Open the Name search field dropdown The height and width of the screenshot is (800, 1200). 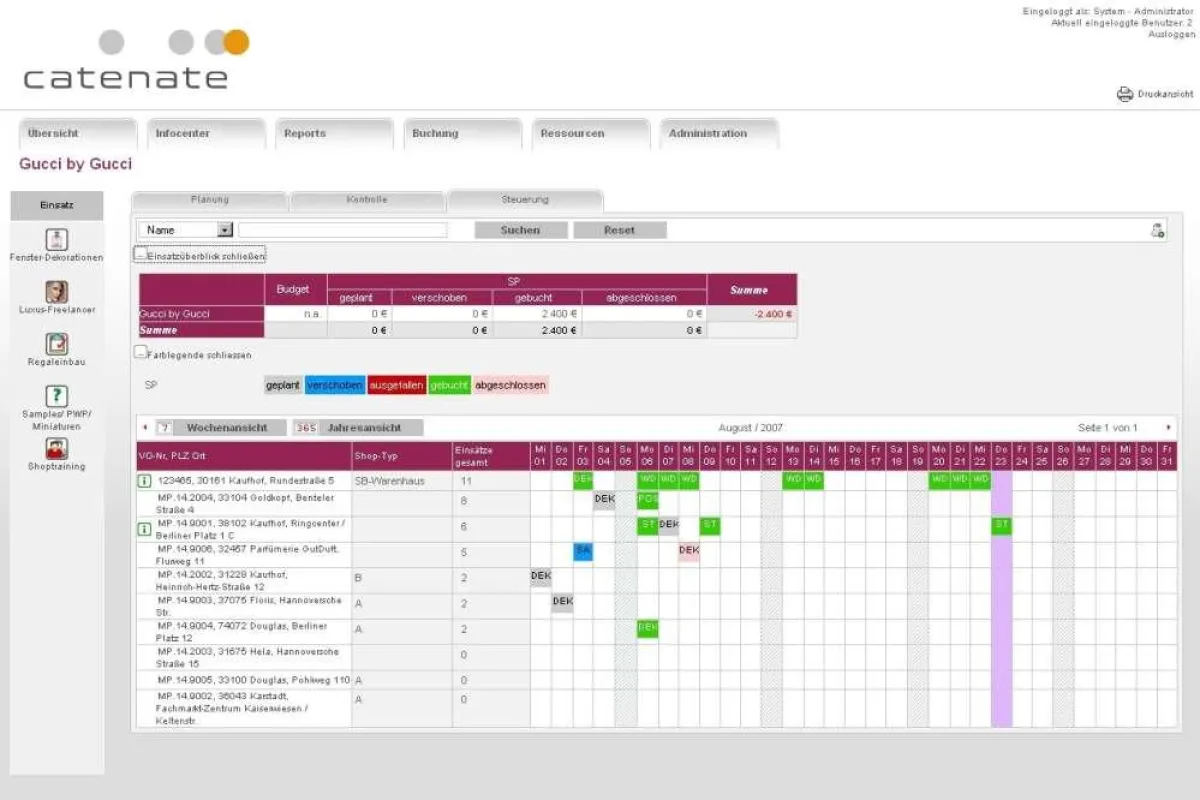pos(224,230)
